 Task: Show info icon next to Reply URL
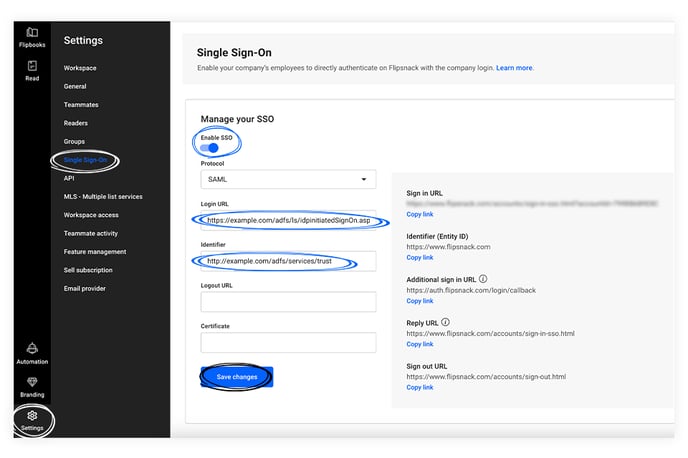[x=445, y=322]
